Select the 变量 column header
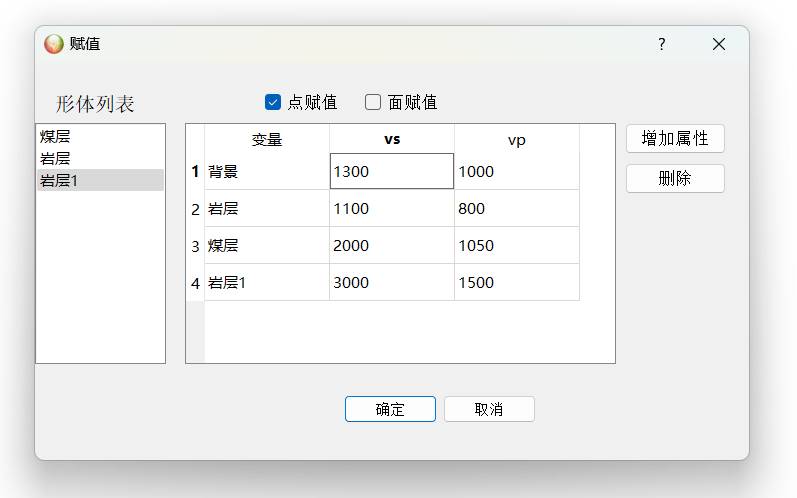 click(x=267, y=139)
